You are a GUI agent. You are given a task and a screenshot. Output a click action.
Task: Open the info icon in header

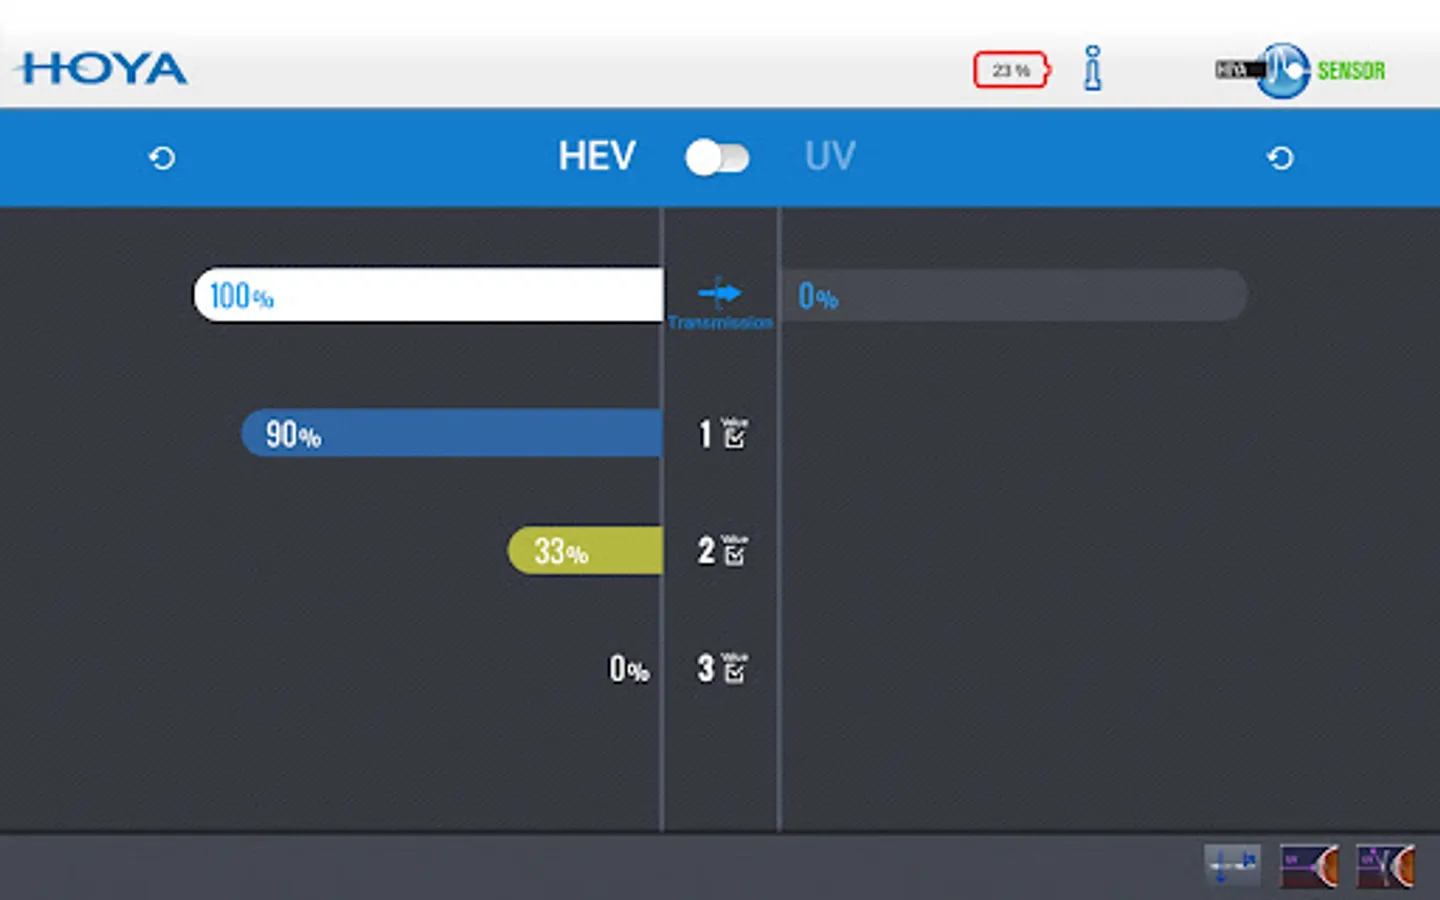click(1093, 69)
